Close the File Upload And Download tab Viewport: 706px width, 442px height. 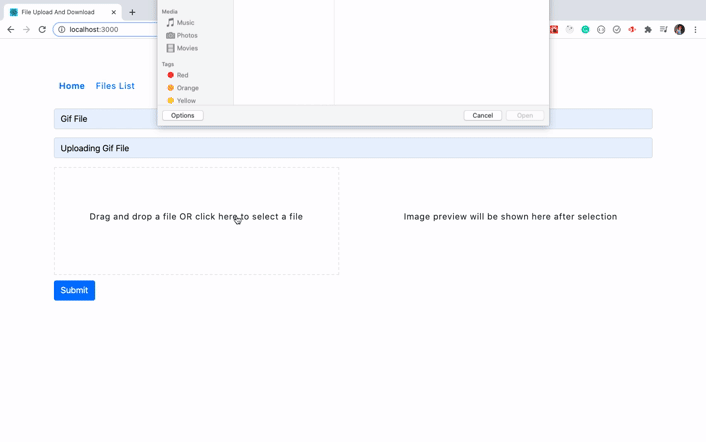(x=113, y=12)
